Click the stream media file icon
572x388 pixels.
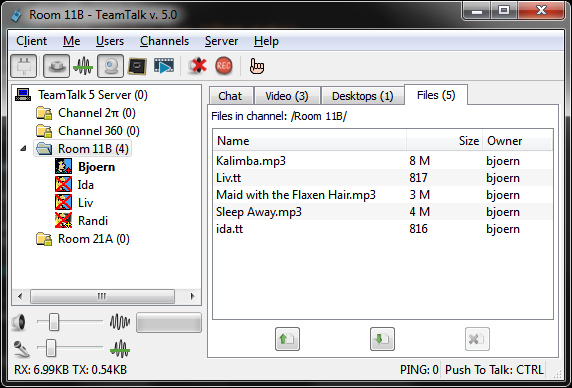coord(164,66)
